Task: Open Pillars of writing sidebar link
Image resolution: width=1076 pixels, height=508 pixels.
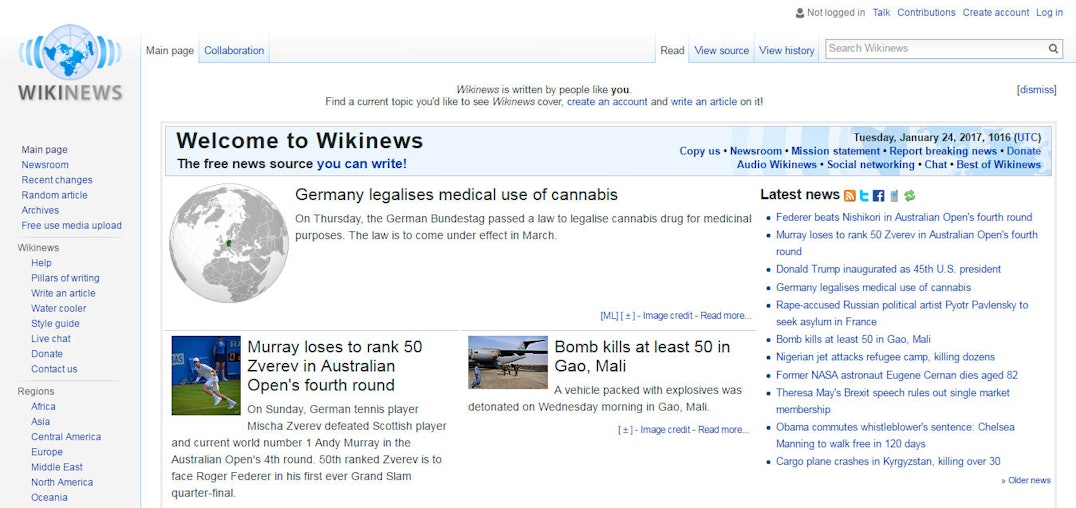Action: (x=65, y=278)
